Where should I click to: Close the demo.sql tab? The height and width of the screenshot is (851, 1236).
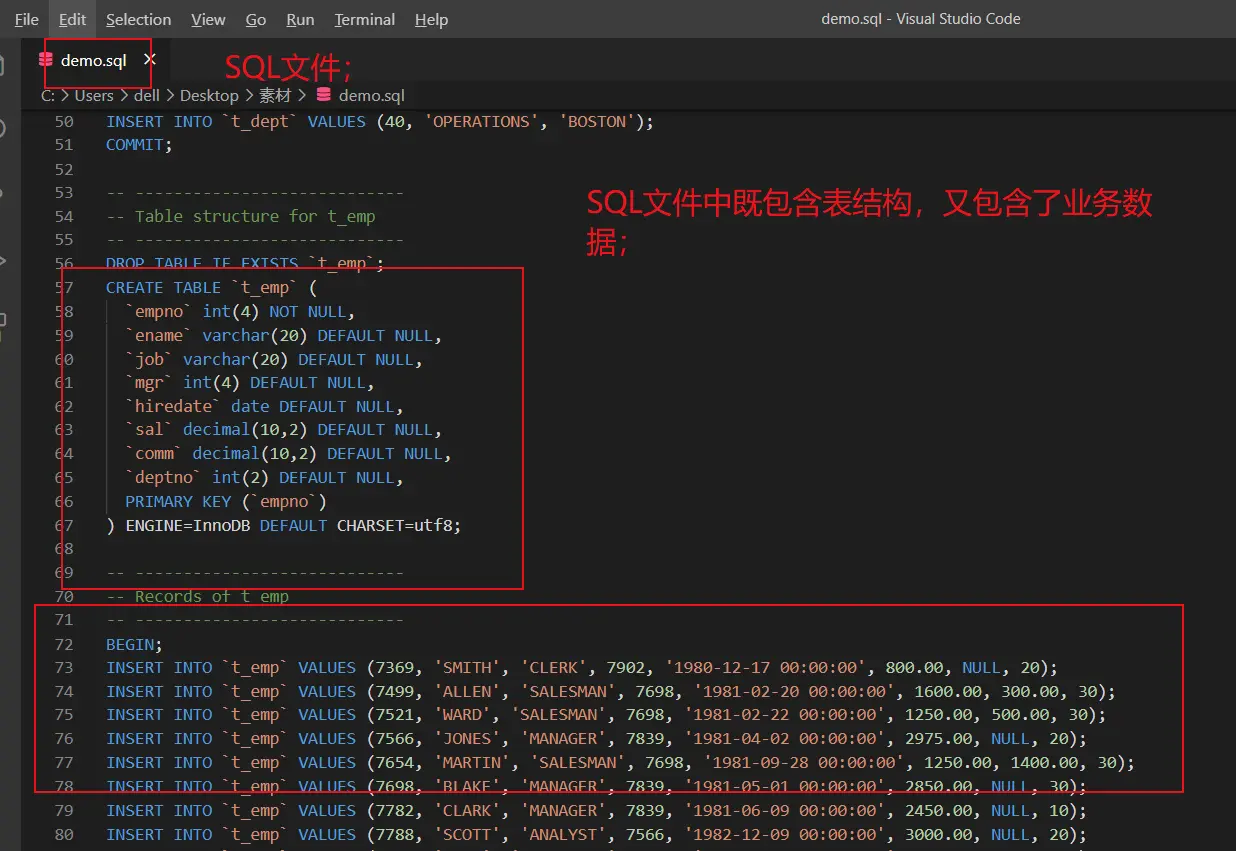click(149, 60)
